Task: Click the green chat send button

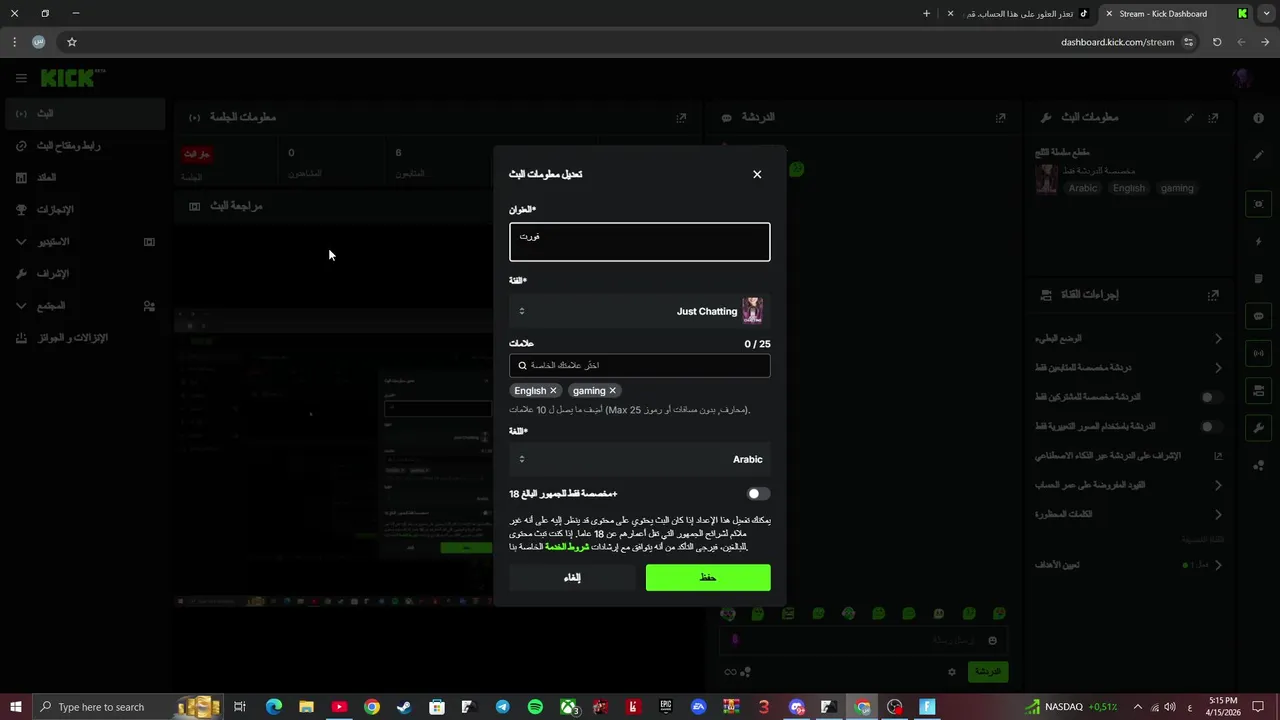Action: click(x=988, y=671)
